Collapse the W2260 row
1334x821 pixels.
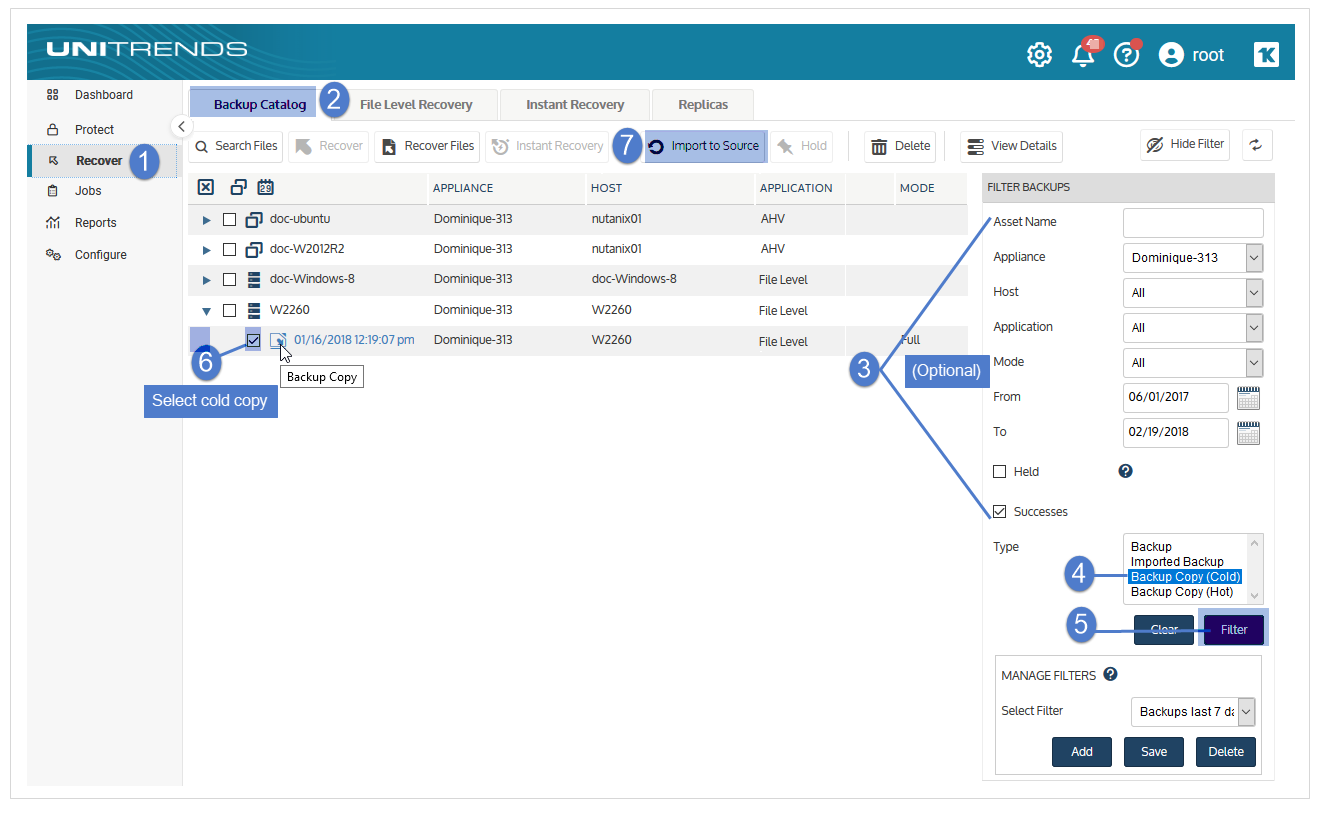pyautogui.click(x=207, y=311)
